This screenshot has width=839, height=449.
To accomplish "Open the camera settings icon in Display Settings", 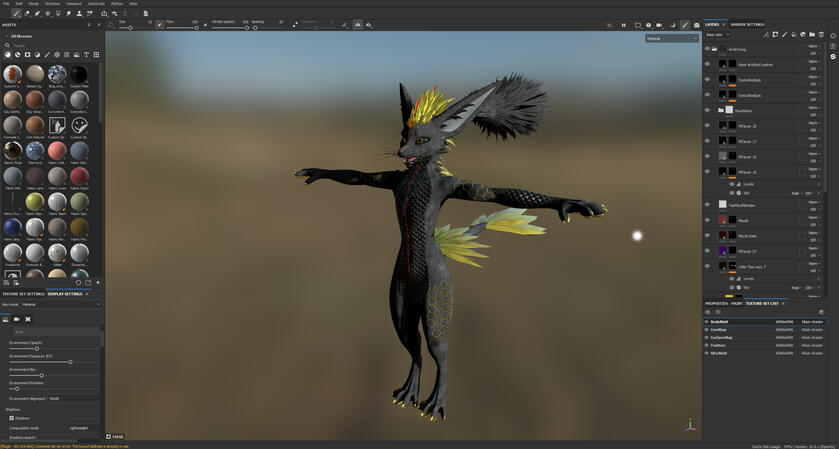I will (16, 319).
